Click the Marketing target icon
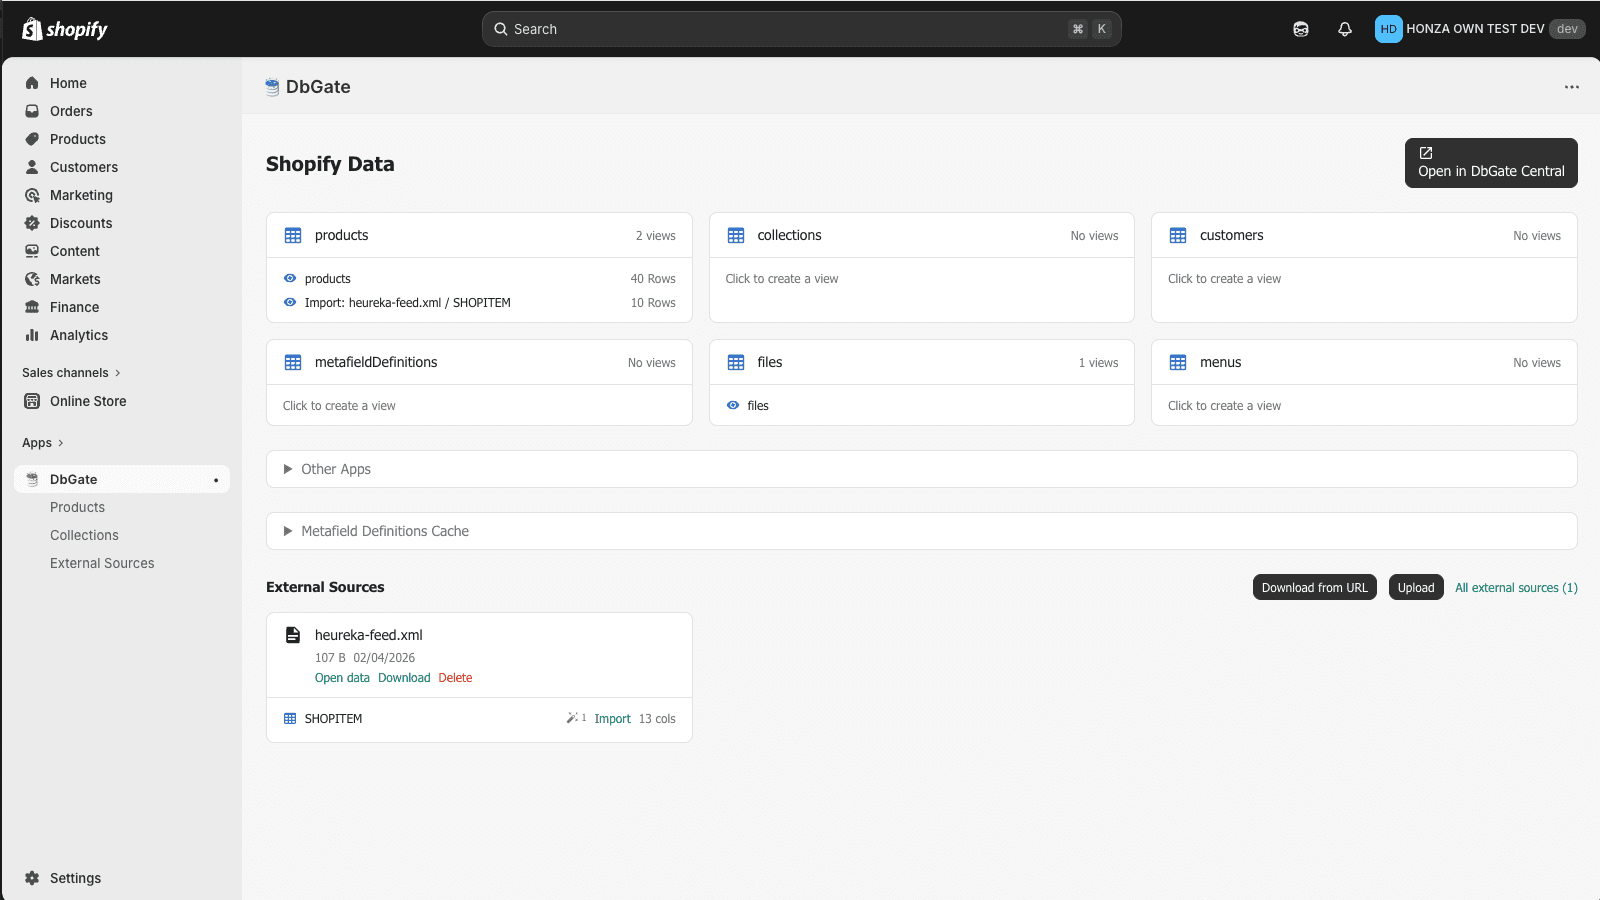Image resolution: width=1600 pixels, height=900 pixels. click(32, 195)
